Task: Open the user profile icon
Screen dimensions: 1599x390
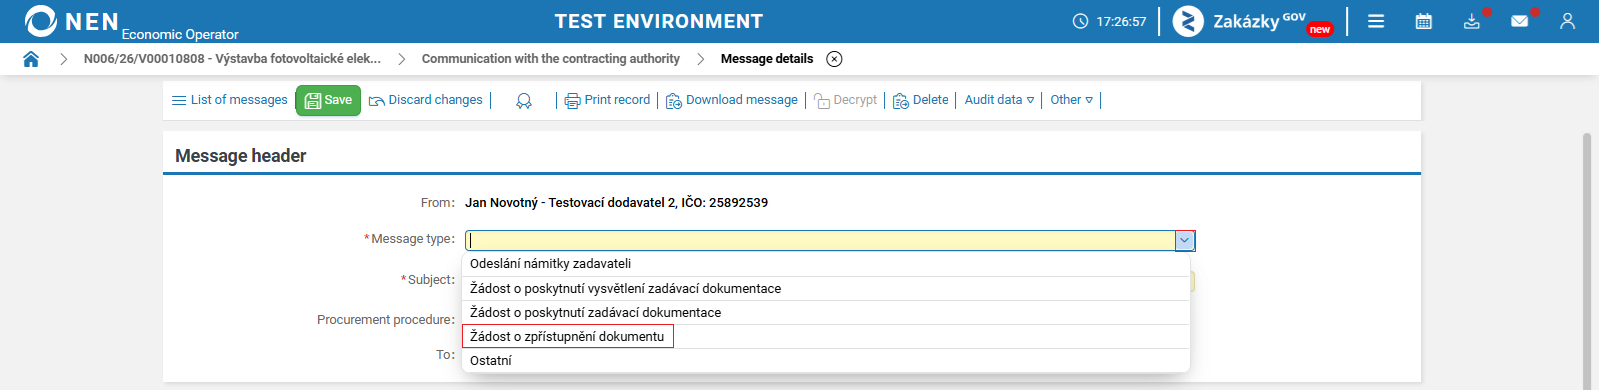Action: pos(1567,21)
